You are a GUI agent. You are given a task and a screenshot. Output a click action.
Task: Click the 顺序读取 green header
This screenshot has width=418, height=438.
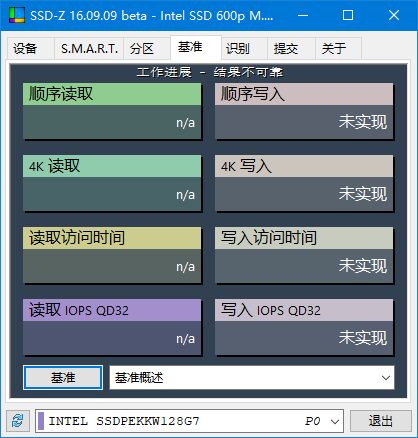tap(112, 94)
